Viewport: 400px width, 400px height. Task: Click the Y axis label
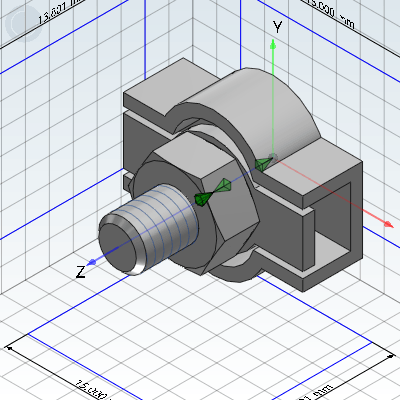click(277, 27)
